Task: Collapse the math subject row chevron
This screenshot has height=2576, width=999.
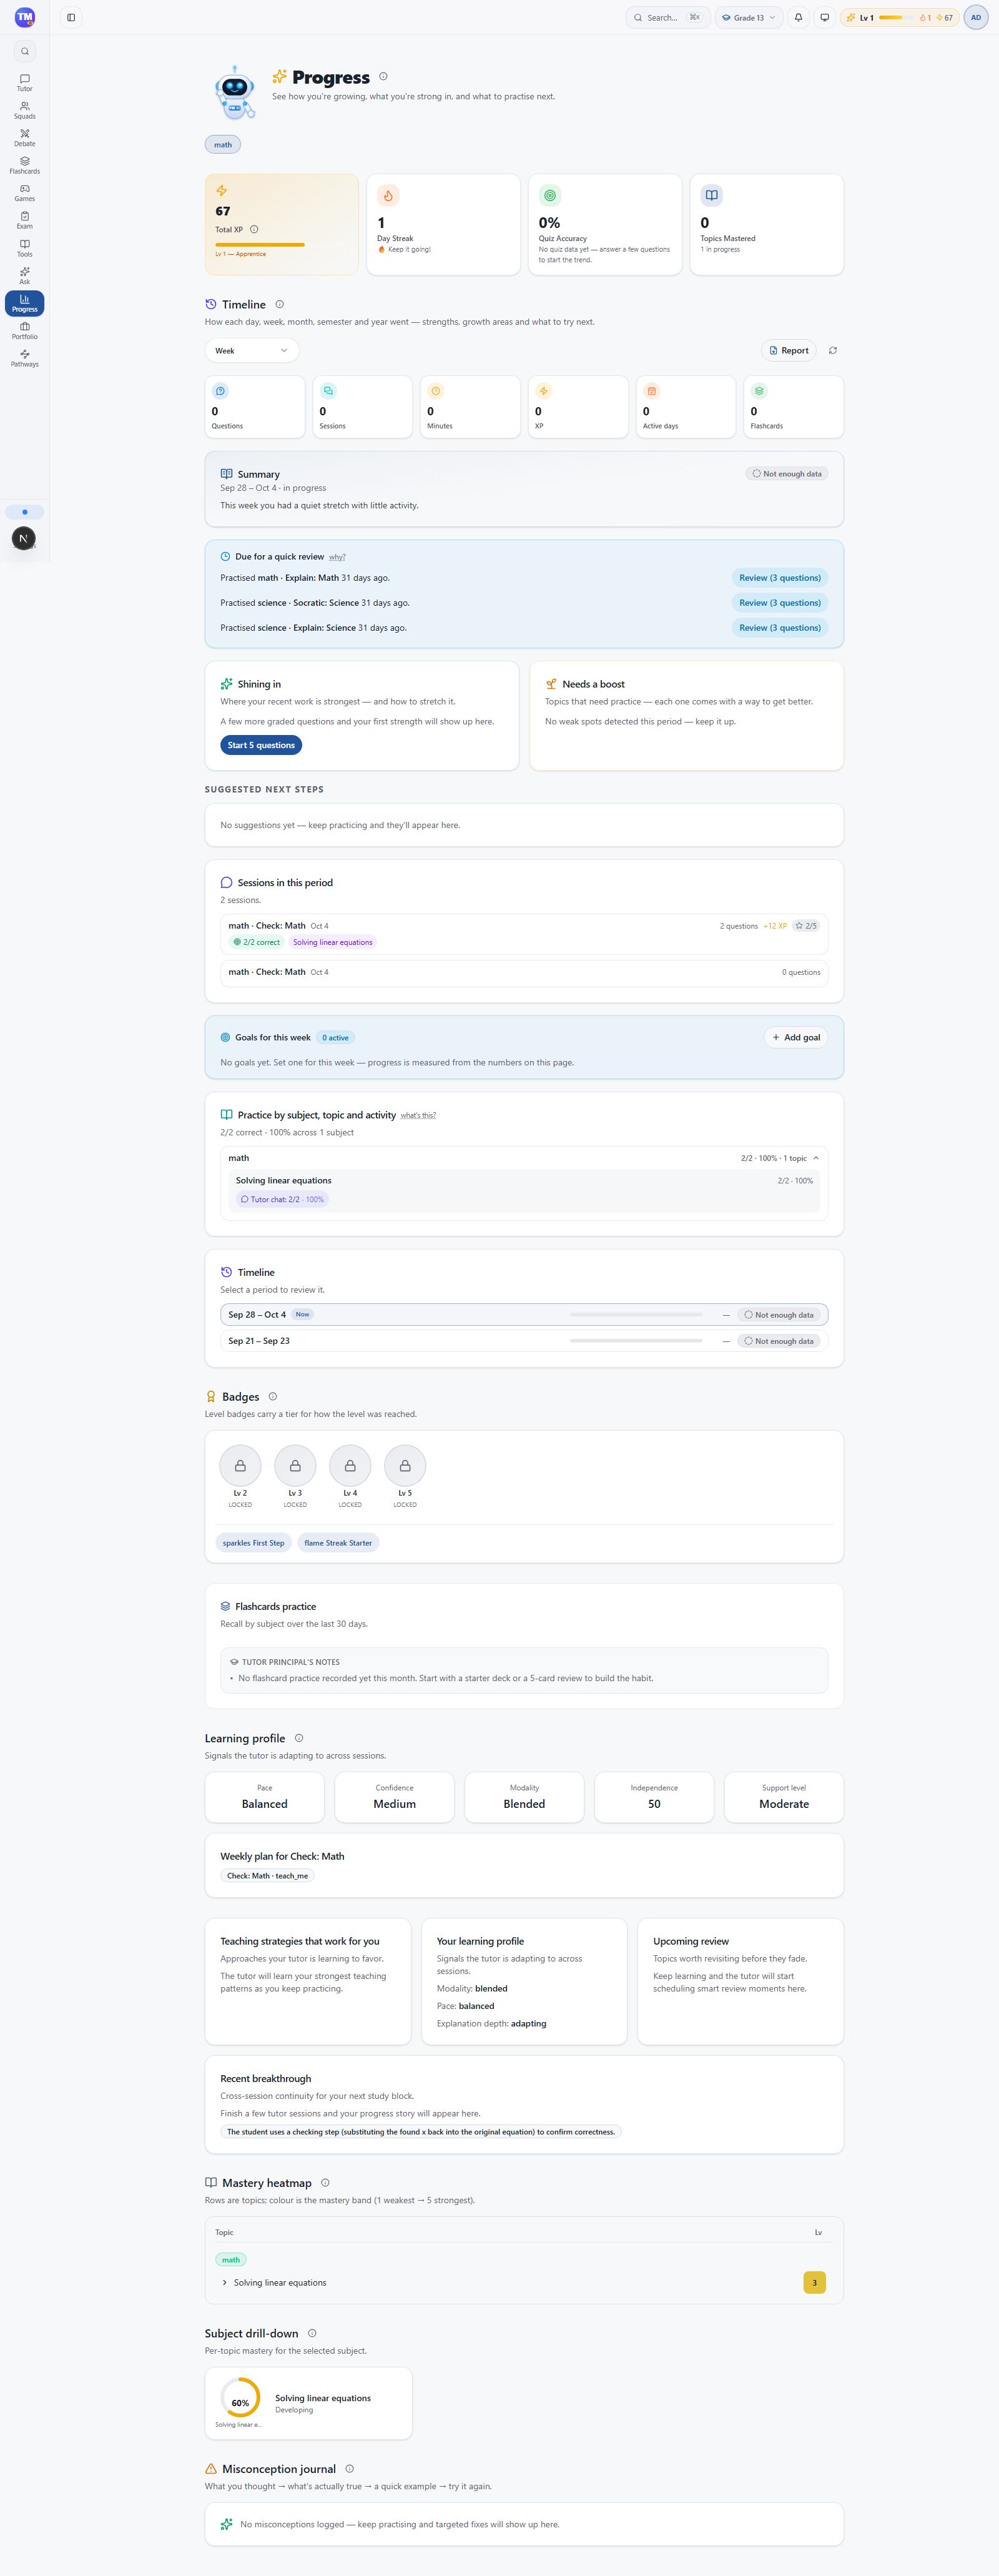Action: (x=816, y=1158)
